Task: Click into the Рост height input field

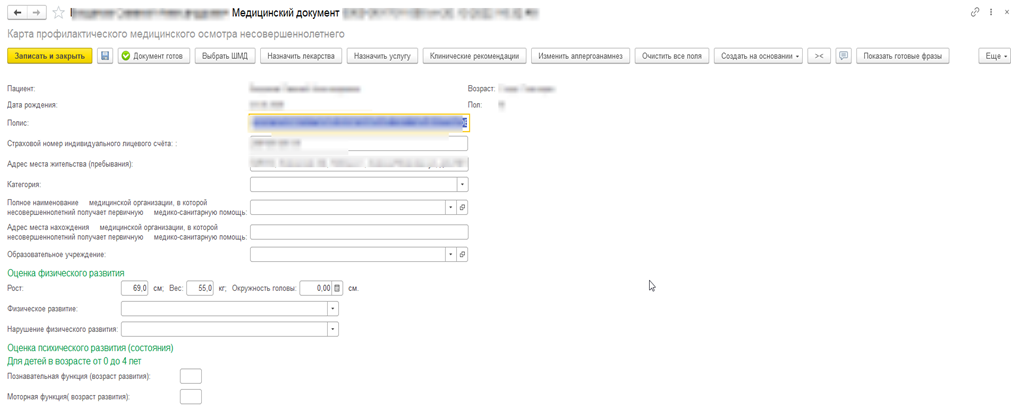Action: pos(134,288)
